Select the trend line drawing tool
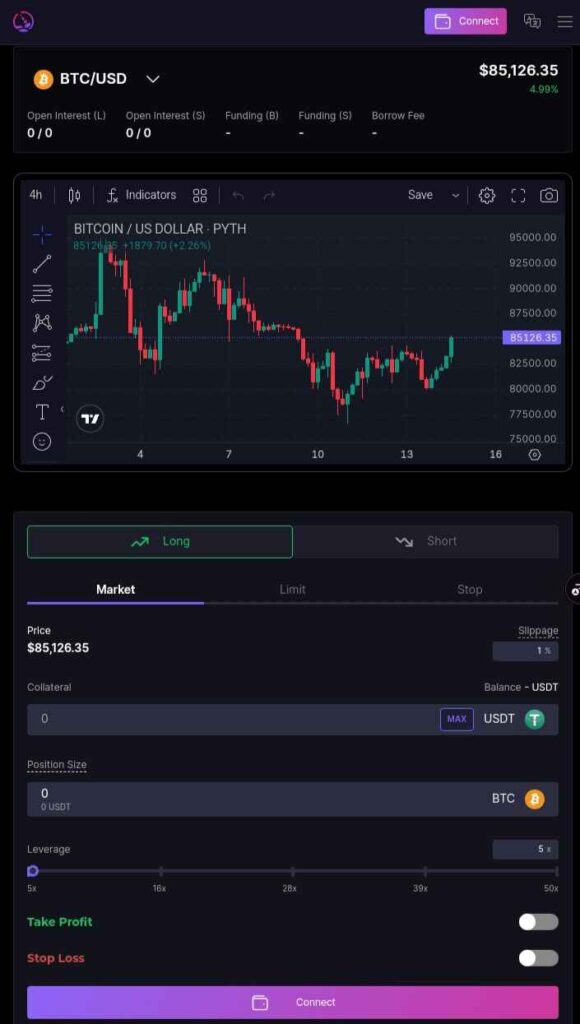The image size is (580, 1024). (x=42, y=264)
